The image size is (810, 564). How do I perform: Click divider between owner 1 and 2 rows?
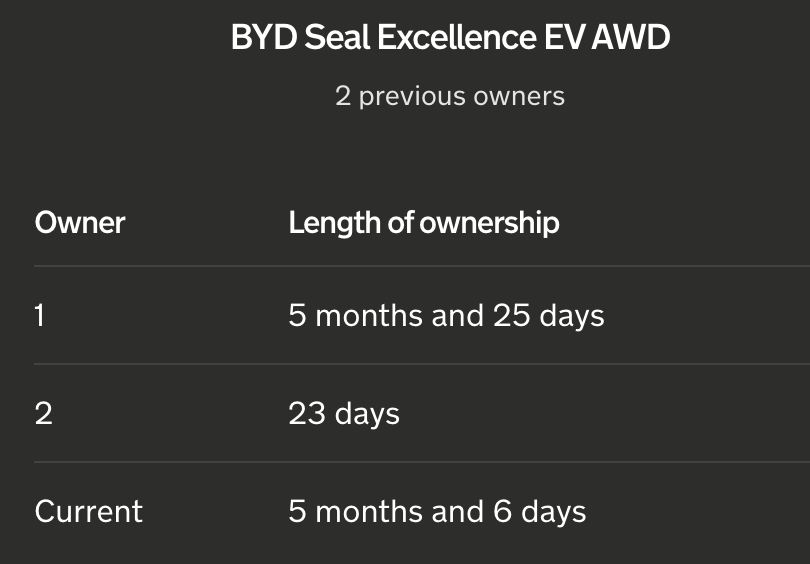pos(422,364)
